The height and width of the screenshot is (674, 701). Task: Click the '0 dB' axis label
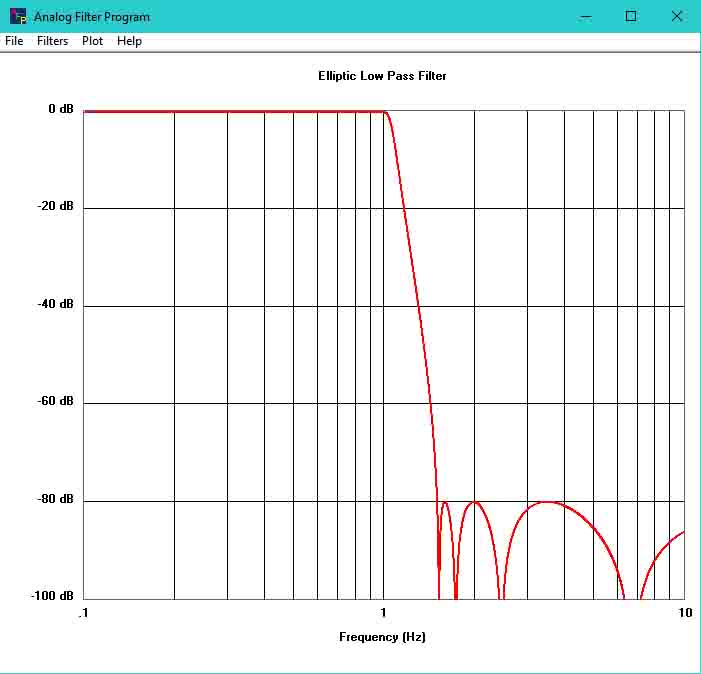pos(61,109)
